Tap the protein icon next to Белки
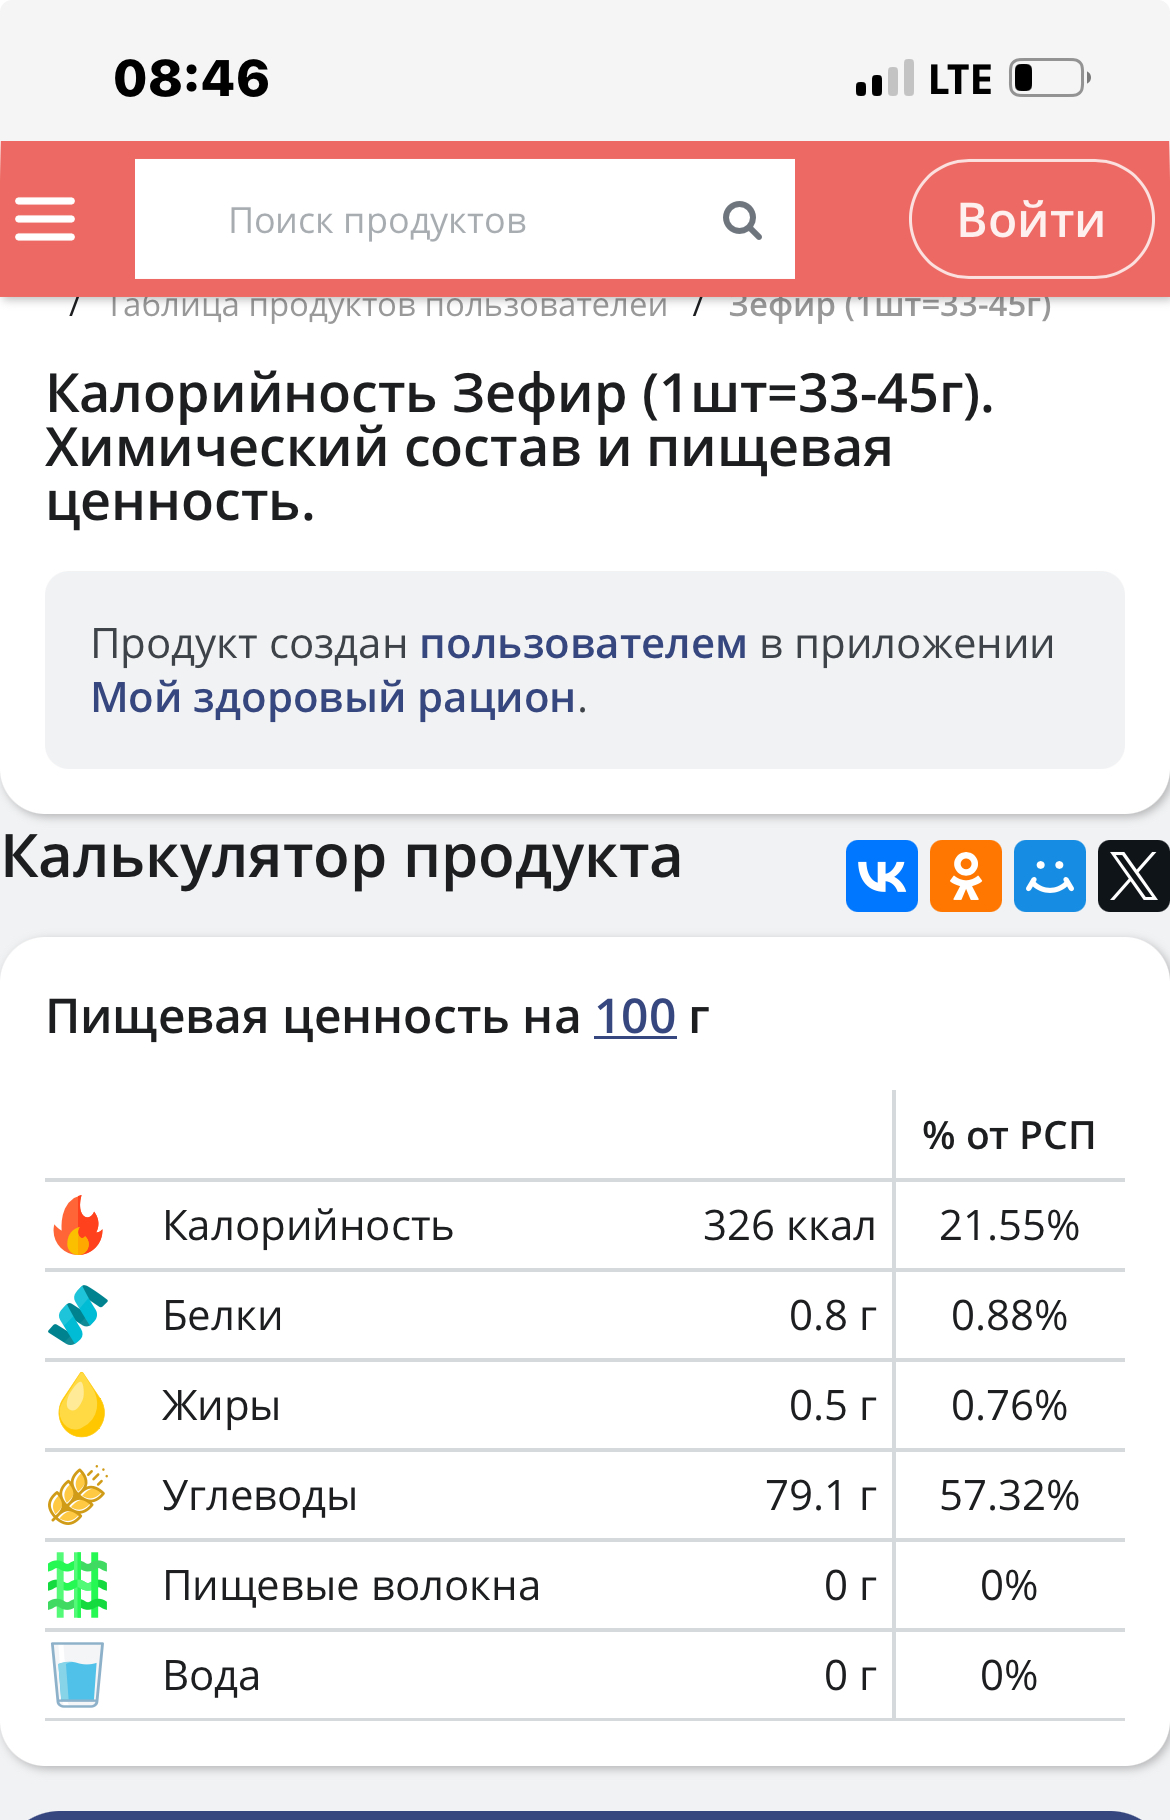Screen dimensions: 1170x1820 78,1315
